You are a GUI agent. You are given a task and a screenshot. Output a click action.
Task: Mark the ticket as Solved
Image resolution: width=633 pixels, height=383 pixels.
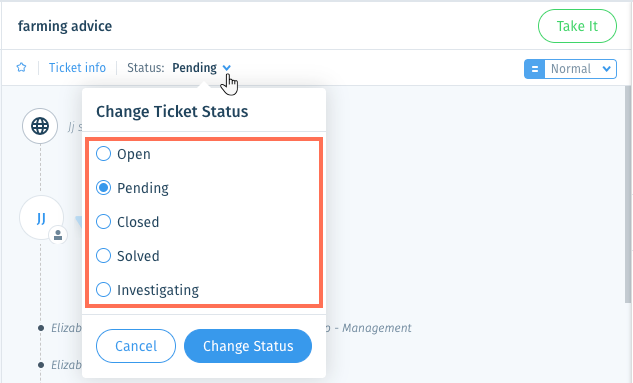pyautogui.click(x=103, y=255)
